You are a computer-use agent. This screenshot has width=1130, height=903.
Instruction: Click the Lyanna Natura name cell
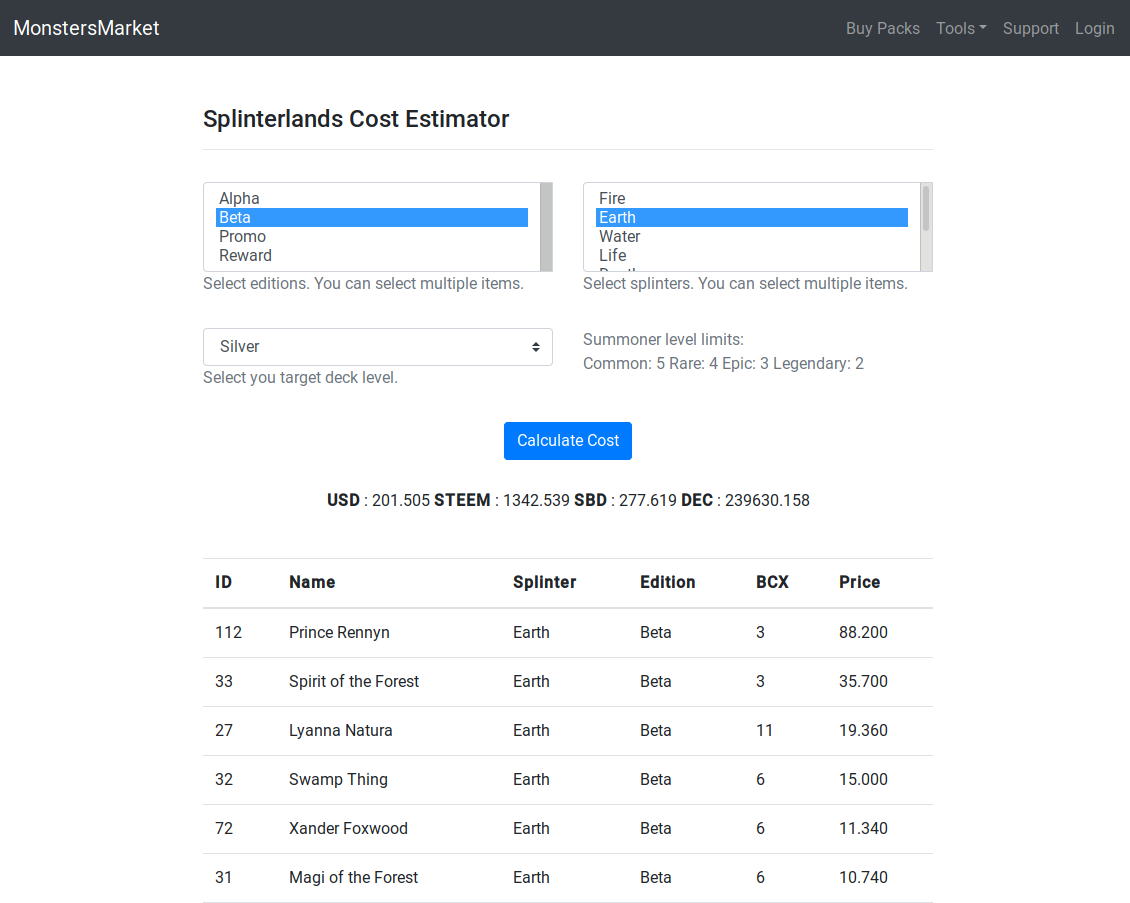341,731
